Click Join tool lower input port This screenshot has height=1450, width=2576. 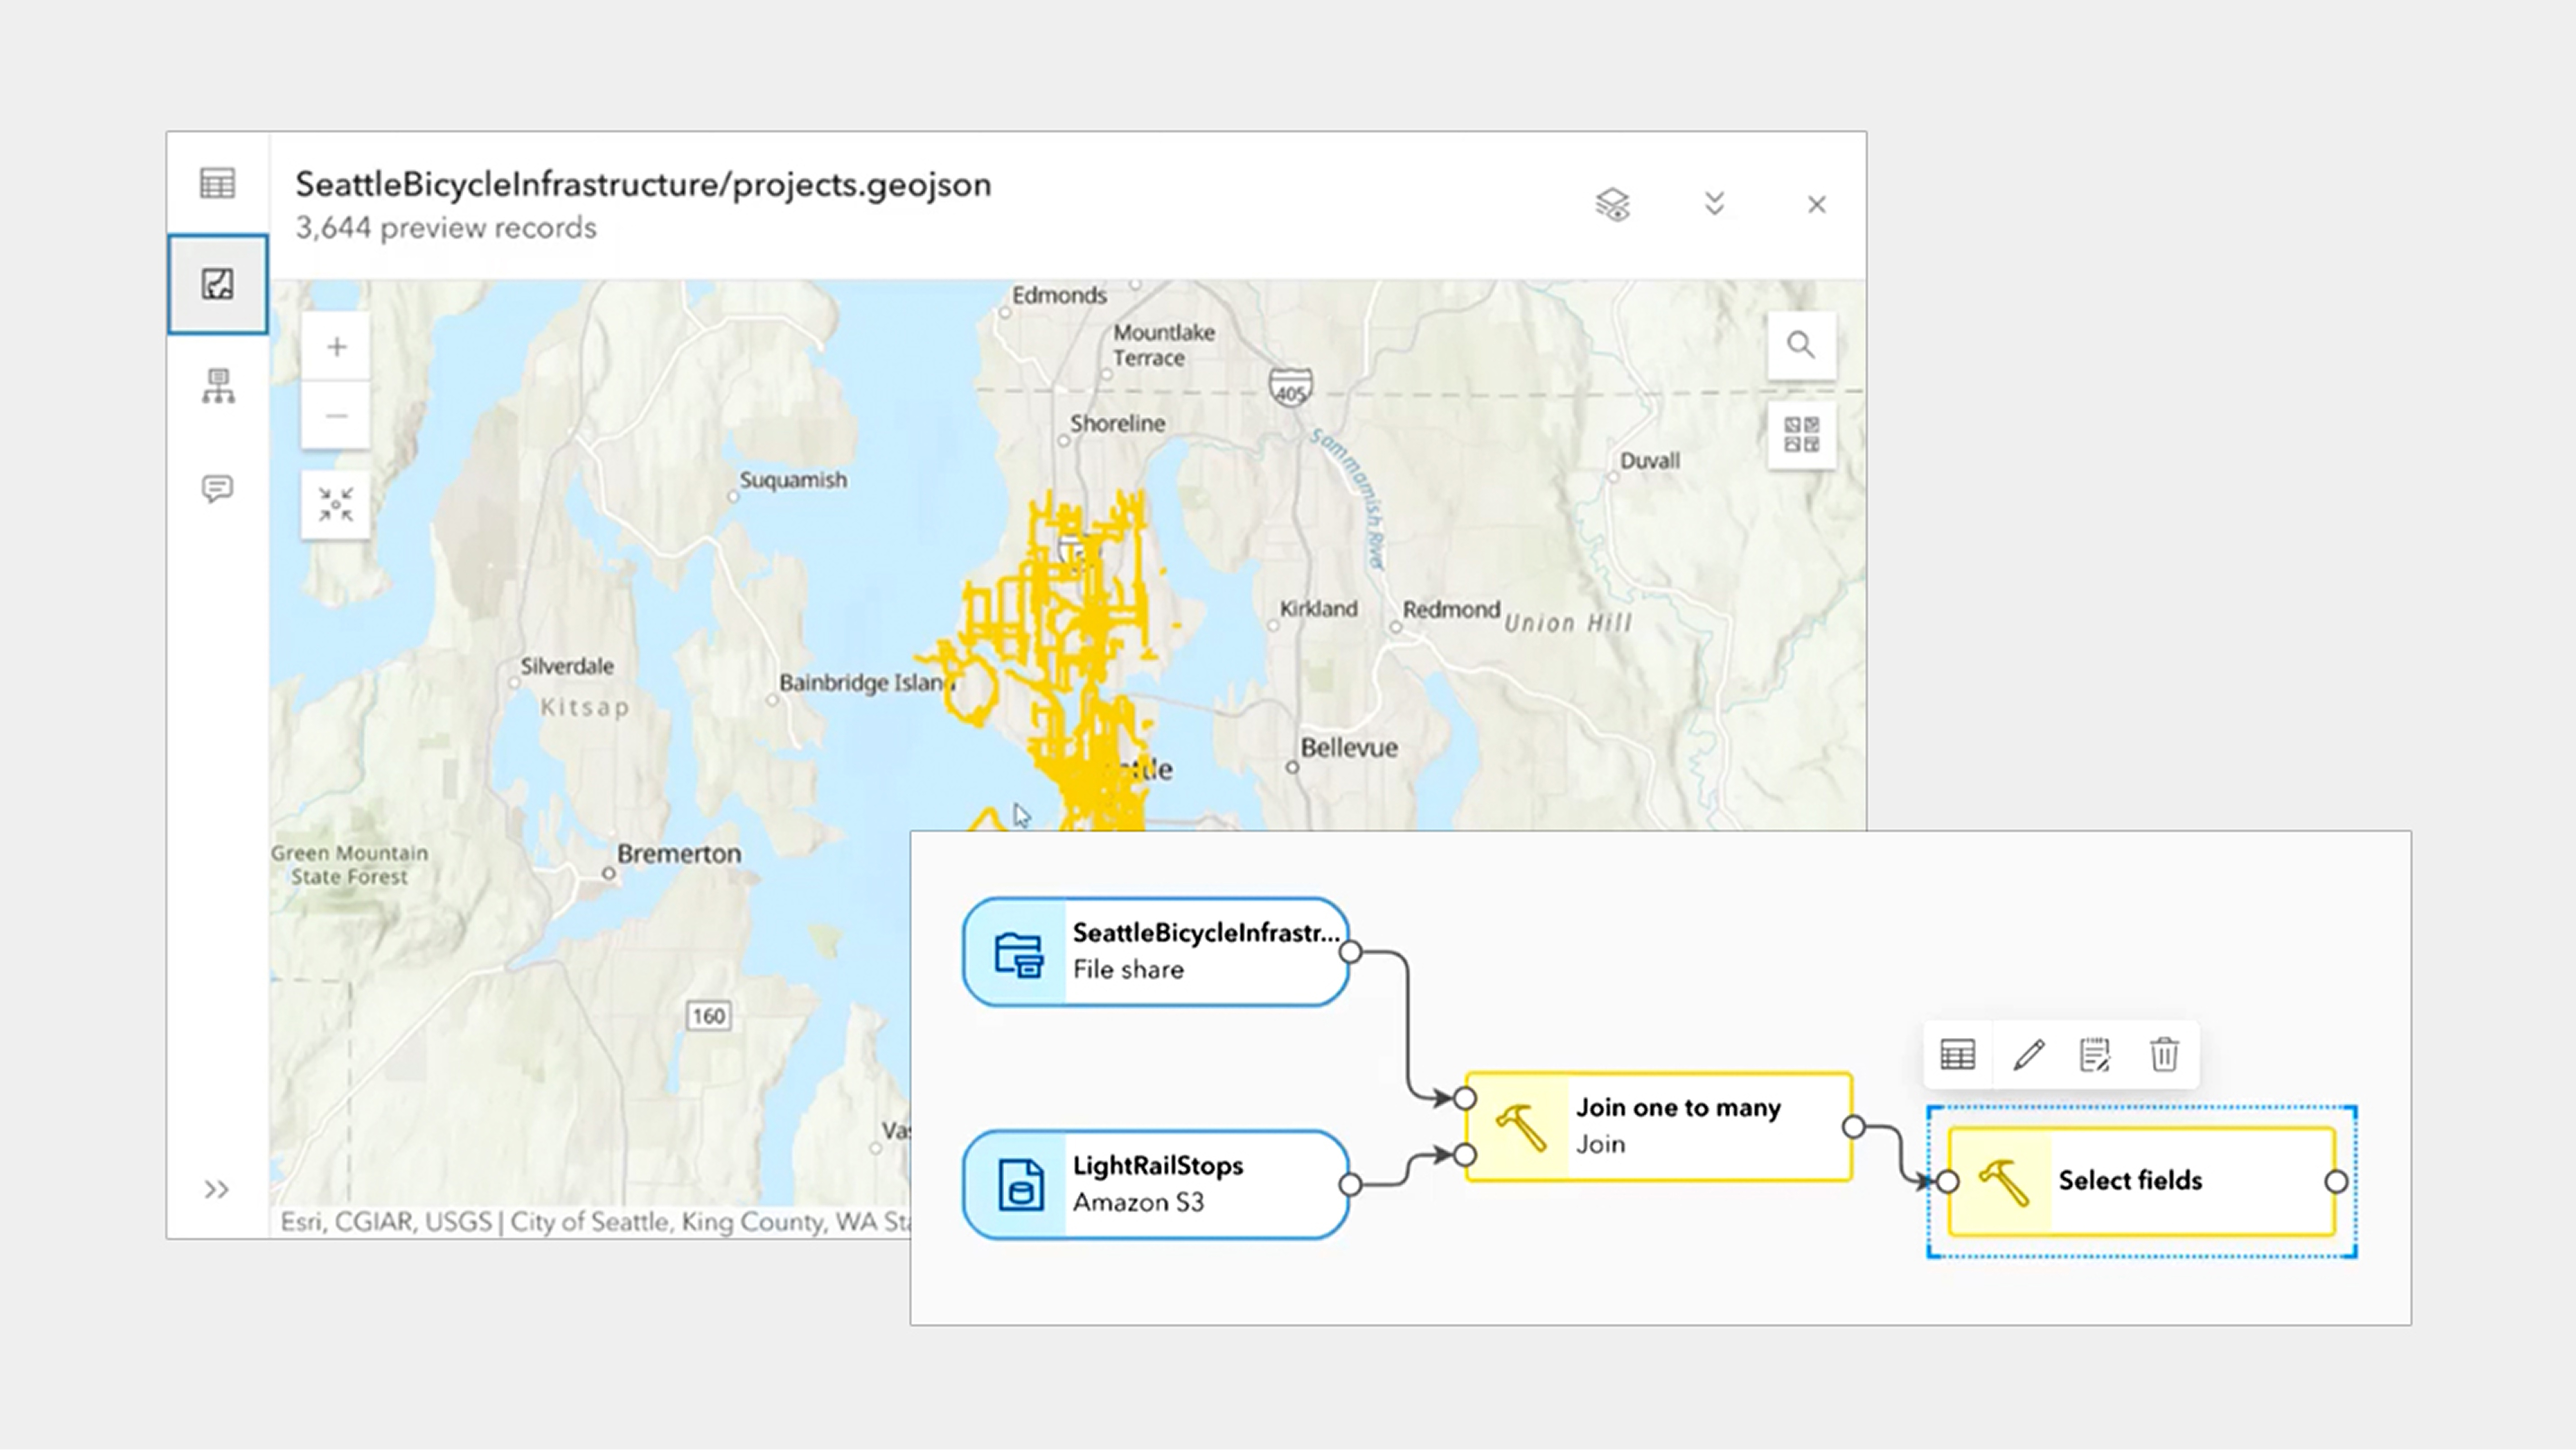coord(1465,1156)
